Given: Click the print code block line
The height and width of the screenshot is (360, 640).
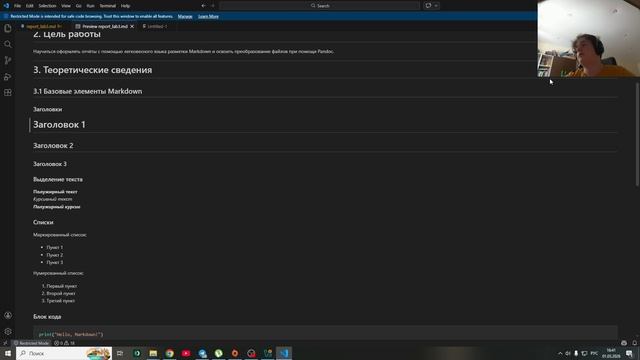Looking at the screenshot, I should (x=71, y=334).
